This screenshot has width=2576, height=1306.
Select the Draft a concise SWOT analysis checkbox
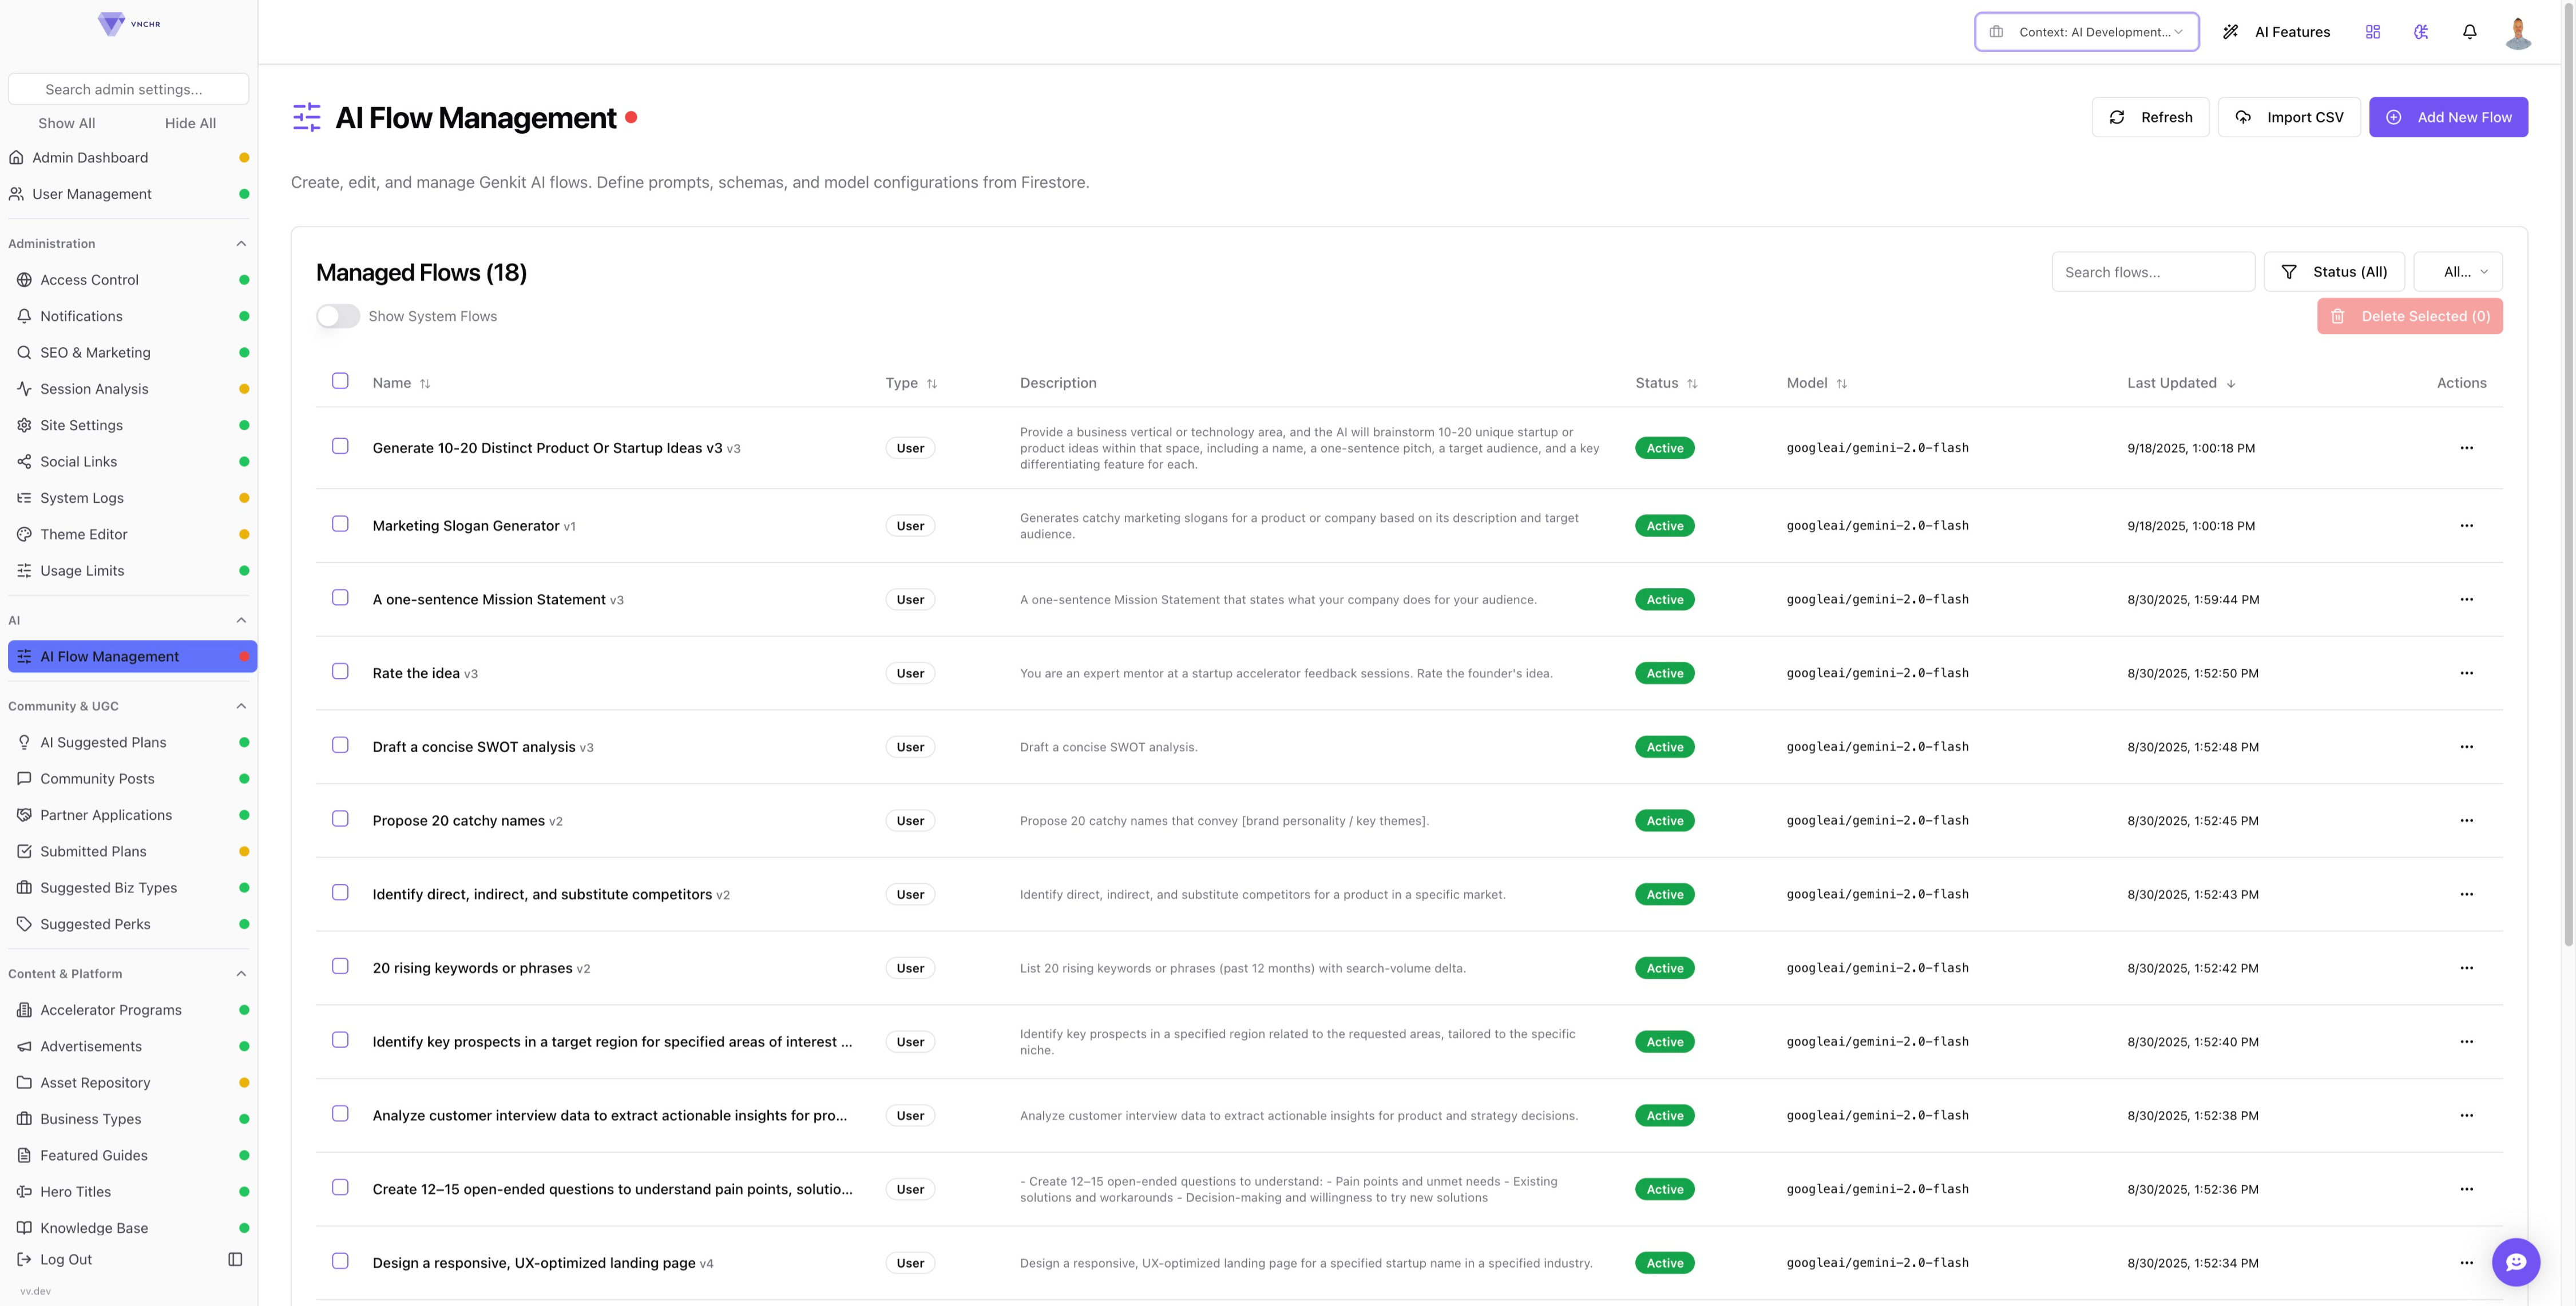(x=340, y=745)
